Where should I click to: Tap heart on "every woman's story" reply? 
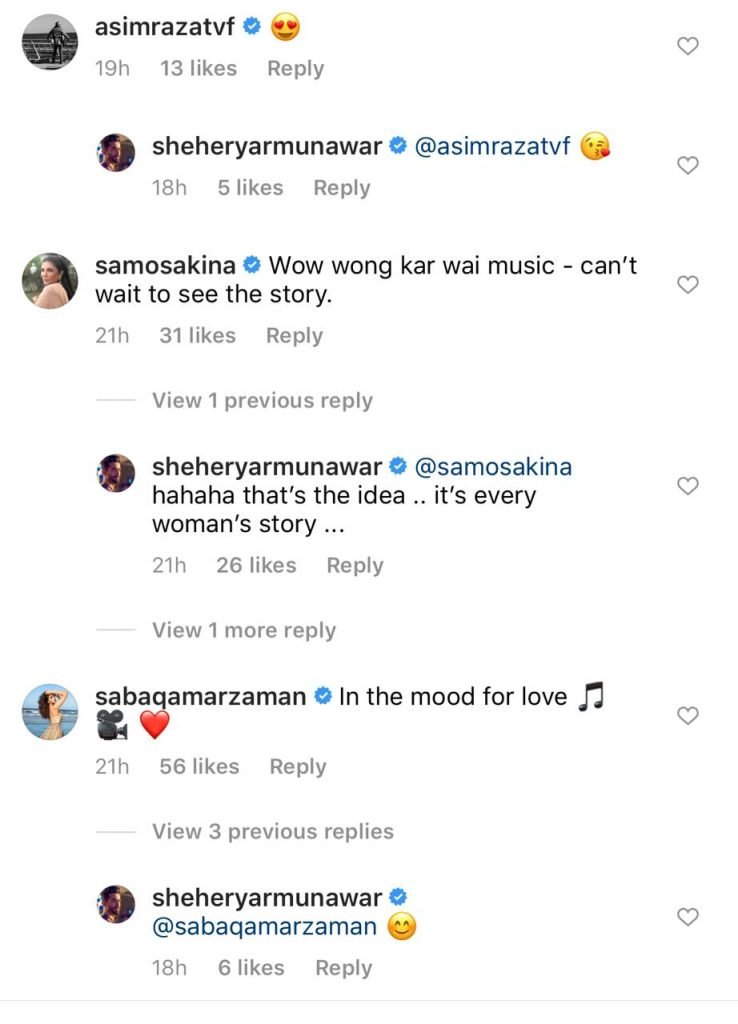(x=688, y=486)
